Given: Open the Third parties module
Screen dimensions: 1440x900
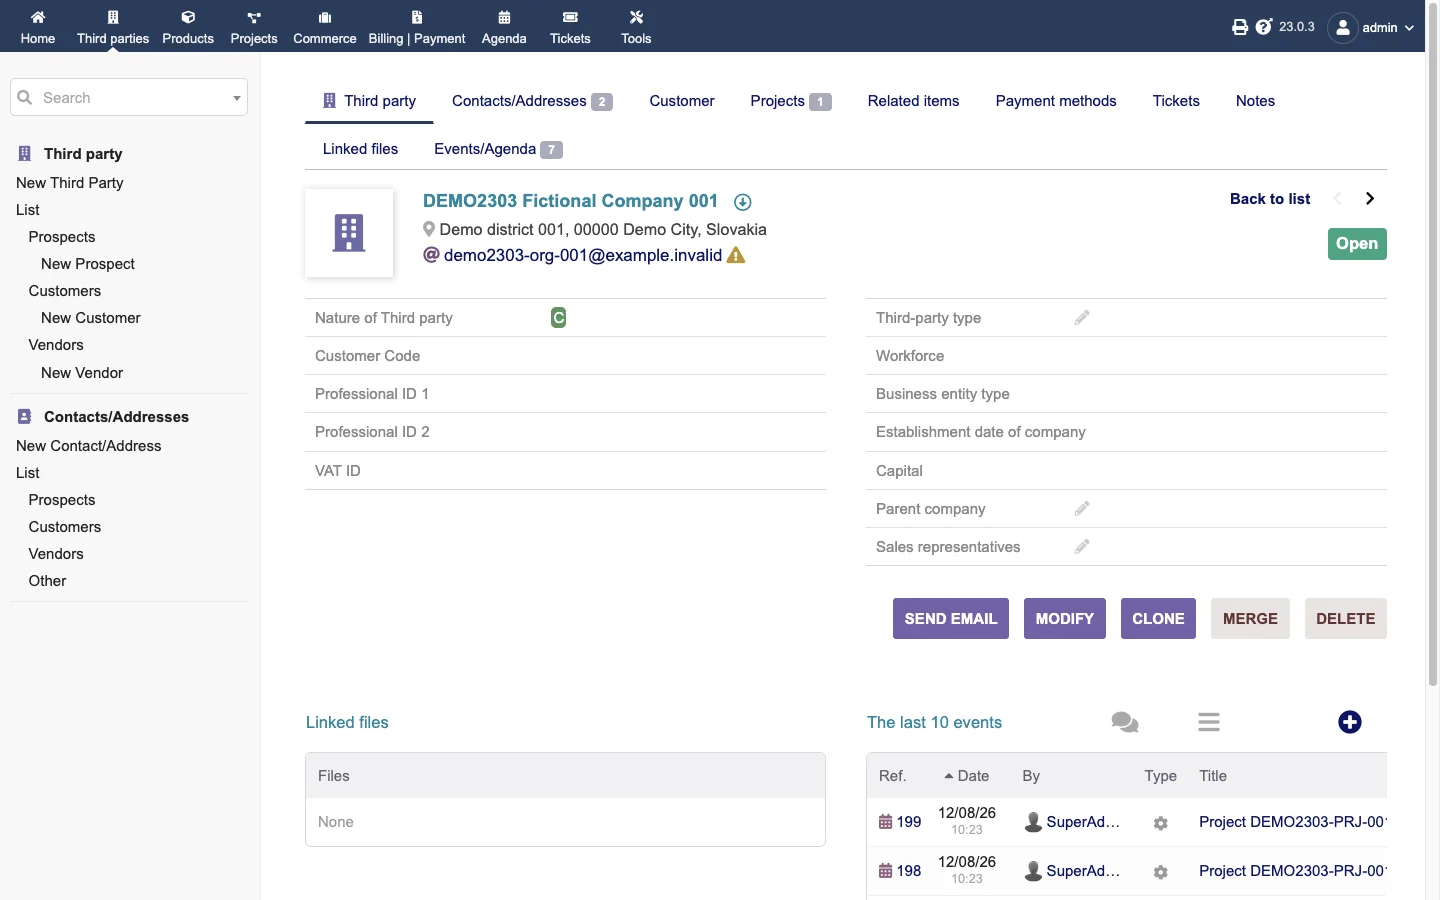Looking at the screenshot, I should pos(113,27).
